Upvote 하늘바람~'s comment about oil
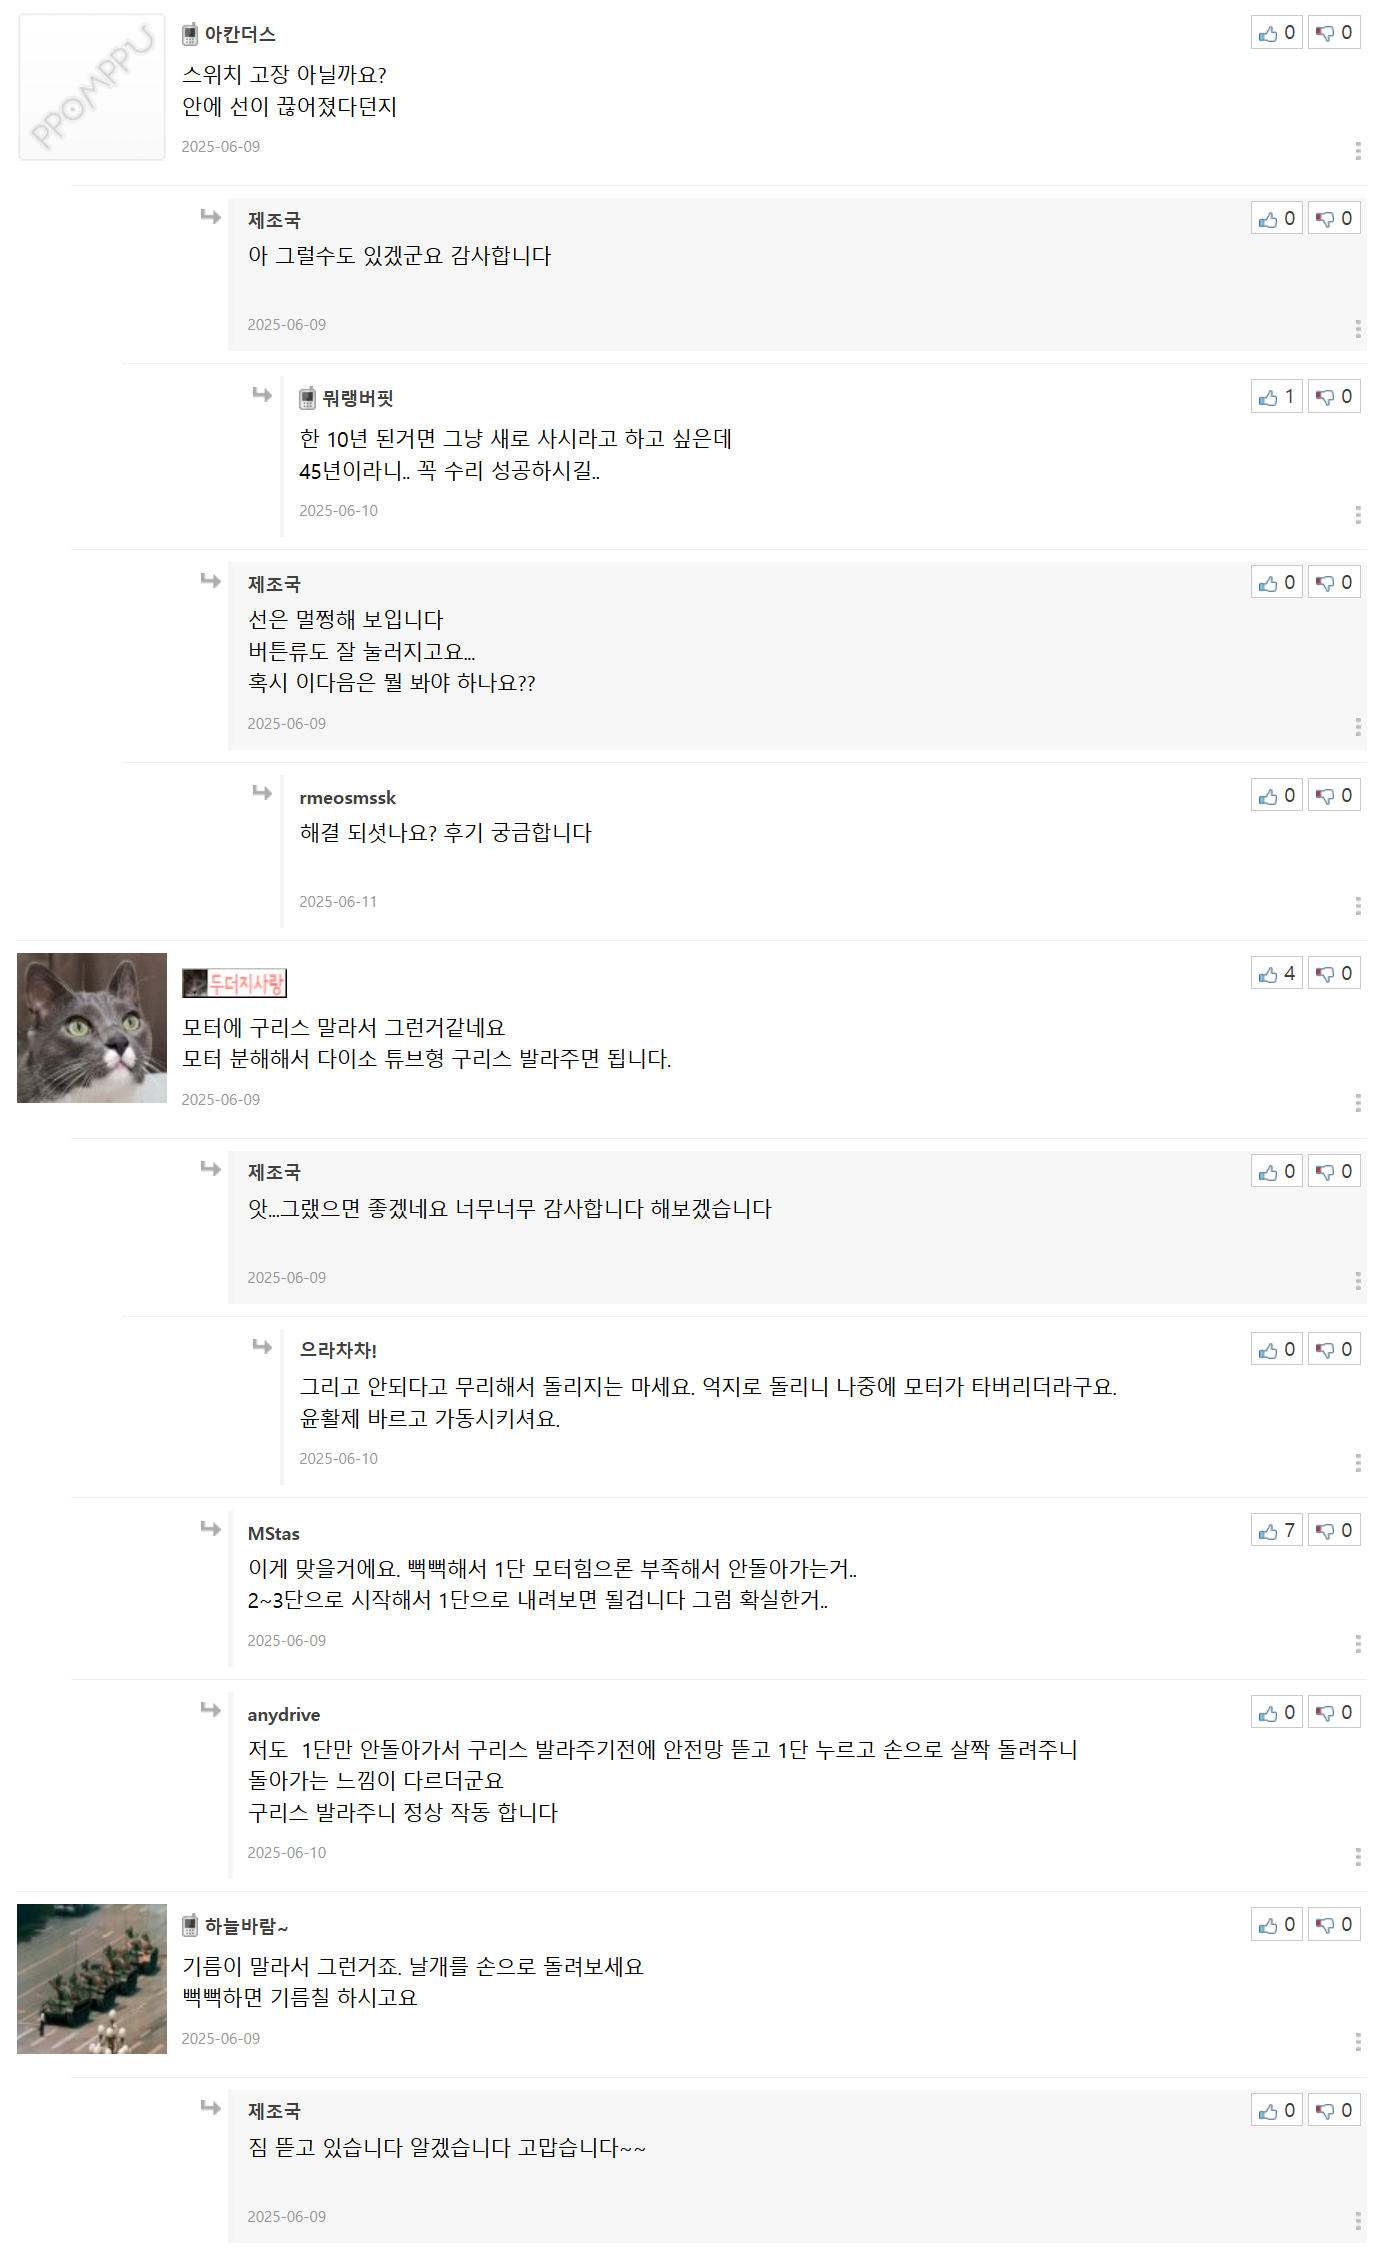The image size is (1379, 2253). (x=1277, y=1924)
